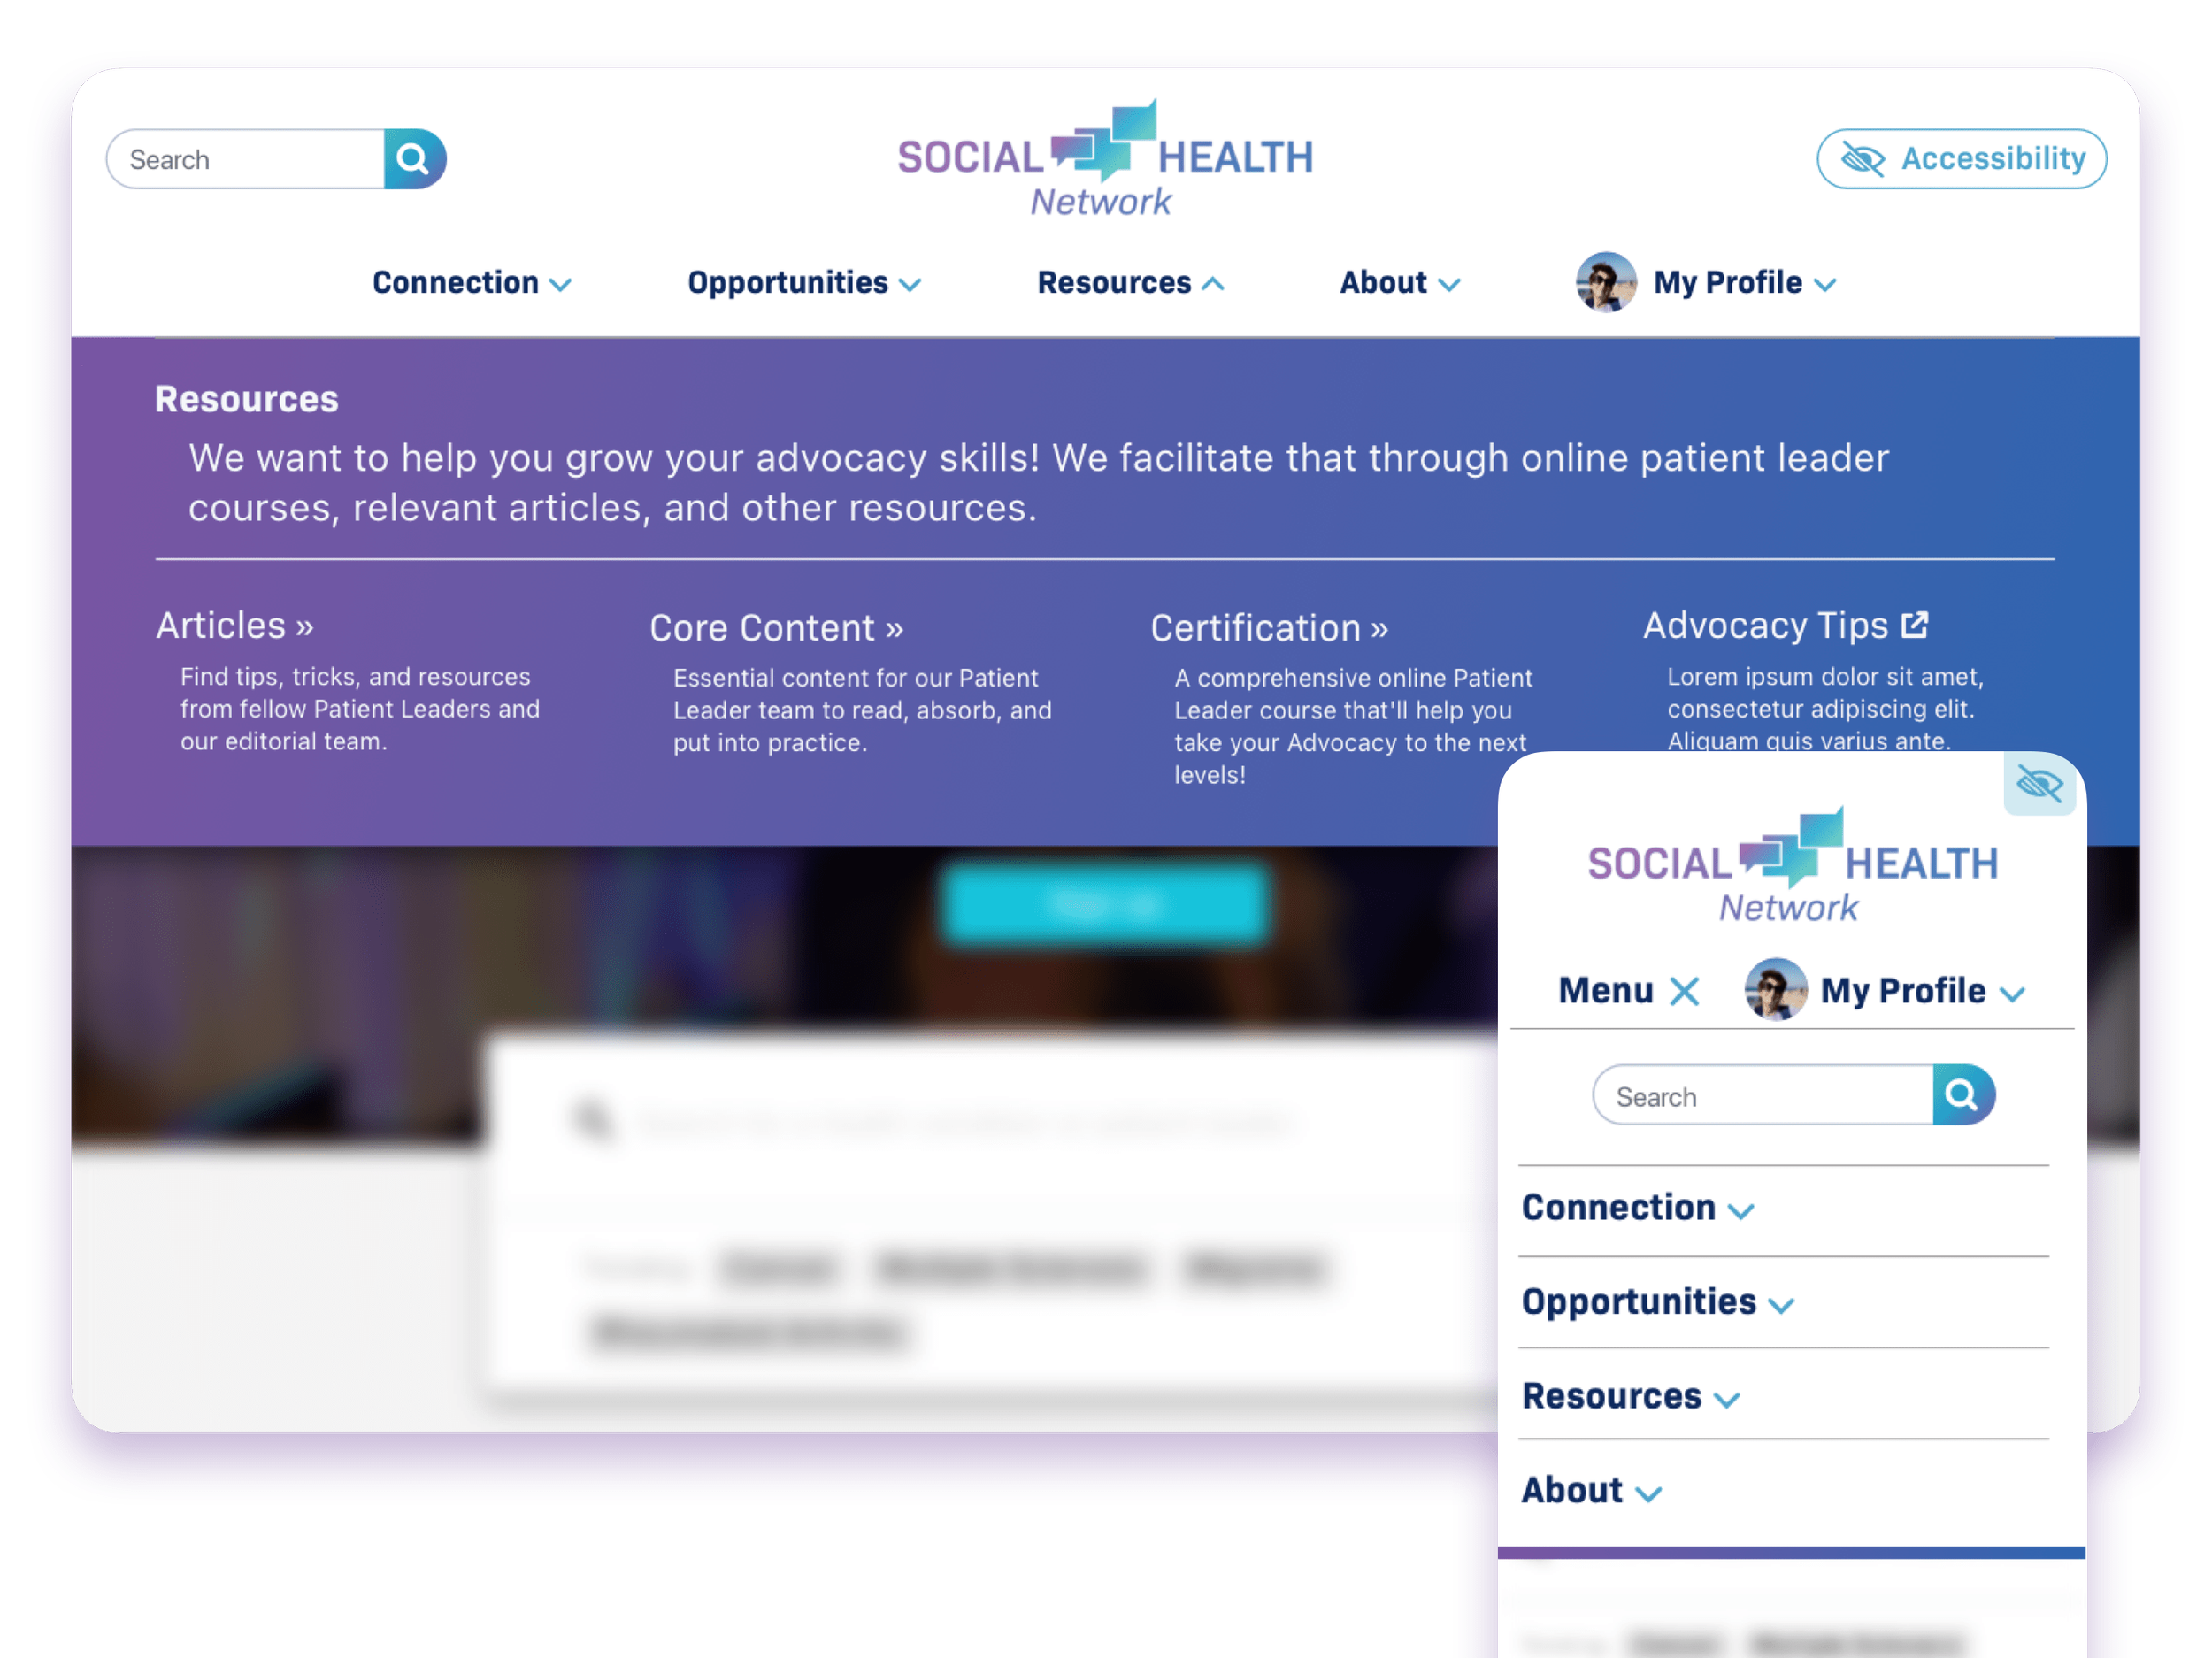This screenshot has width=2212, height=1658.
Task: Open the Advocacy Tips external link icon
Action: (x=1914, y=625)
